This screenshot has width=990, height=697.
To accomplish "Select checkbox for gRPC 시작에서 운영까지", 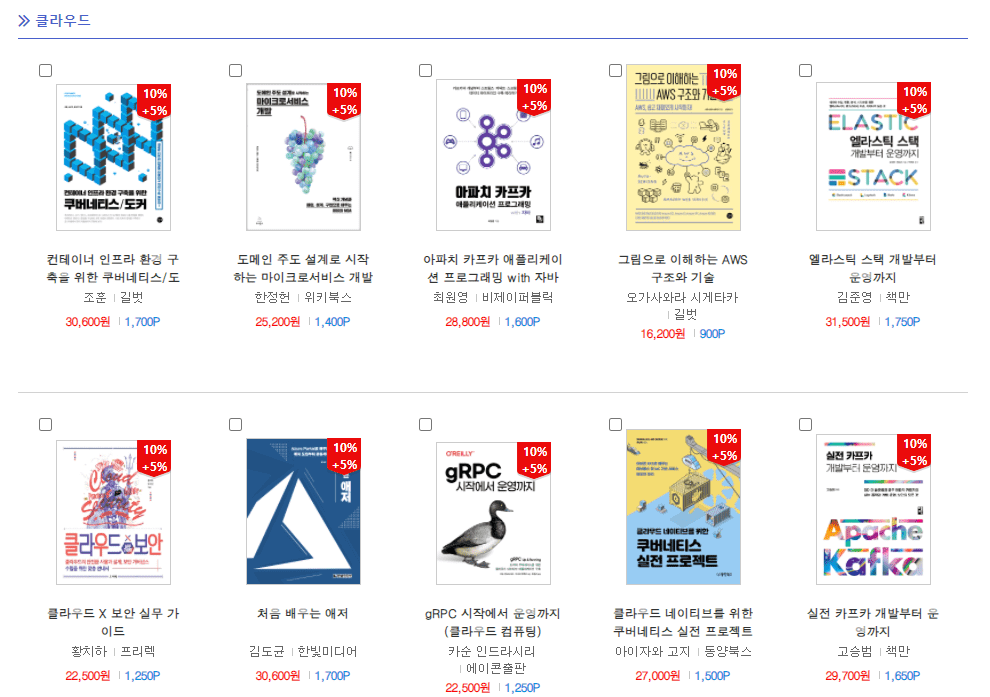I will pos(426,424).
